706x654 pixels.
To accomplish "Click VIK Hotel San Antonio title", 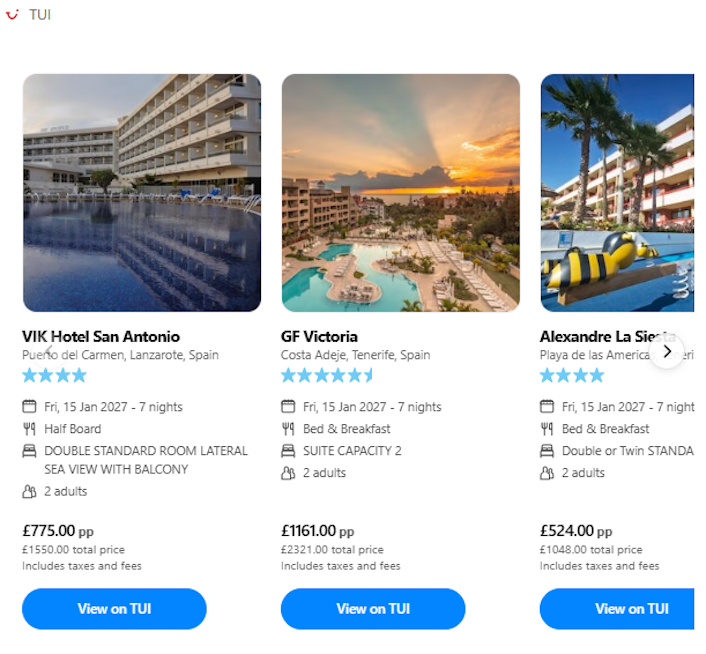I will click(101, 336).
